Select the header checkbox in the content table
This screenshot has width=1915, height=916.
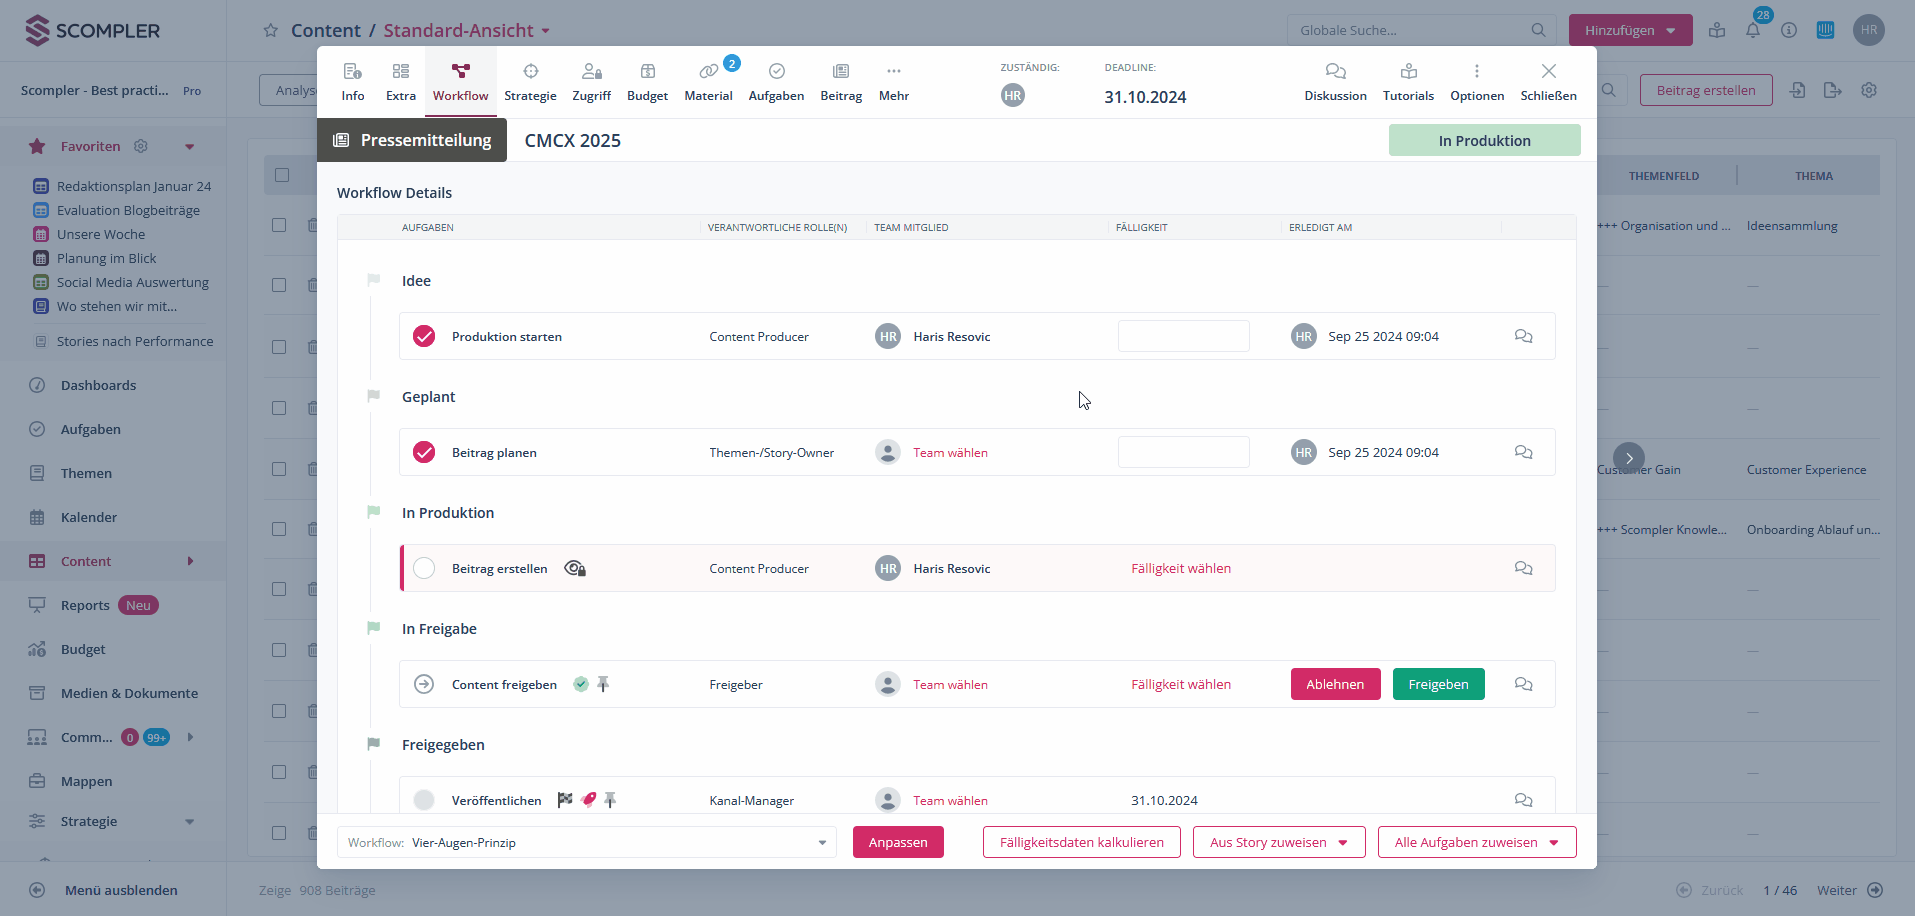(280, 174)
